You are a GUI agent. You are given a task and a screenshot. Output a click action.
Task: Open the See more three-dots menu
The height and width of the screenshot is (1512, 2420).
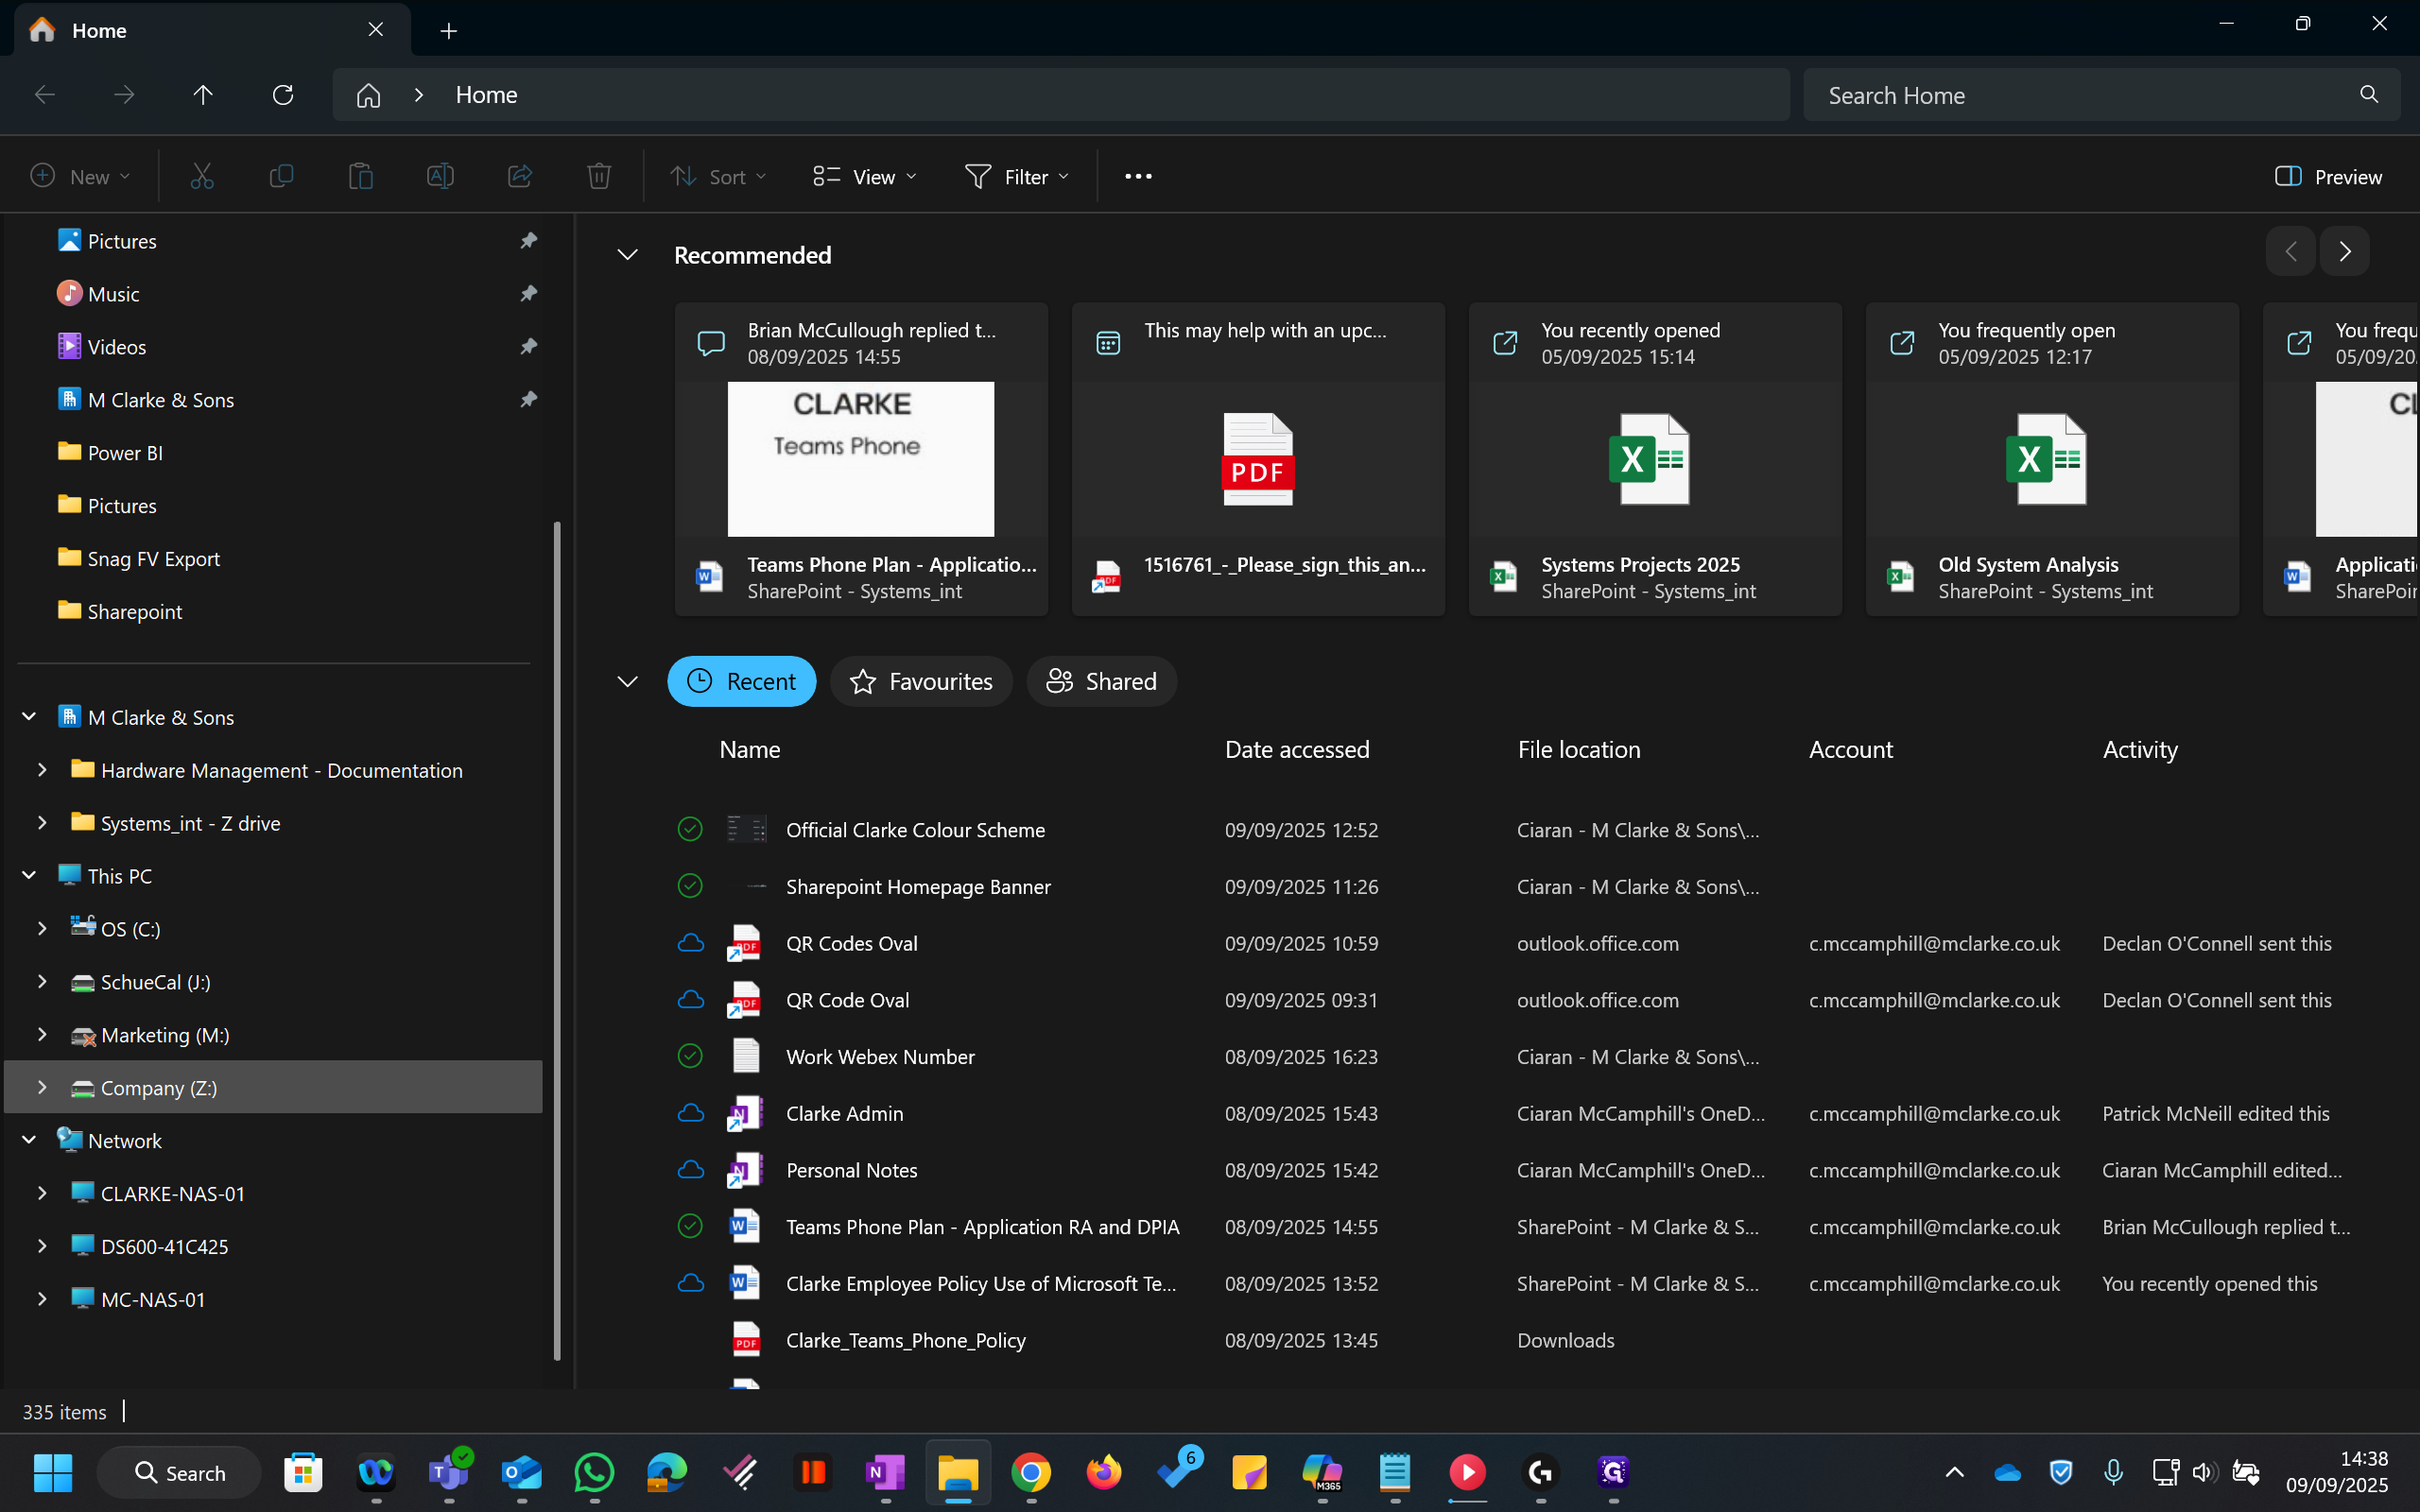pos(1138,177)
